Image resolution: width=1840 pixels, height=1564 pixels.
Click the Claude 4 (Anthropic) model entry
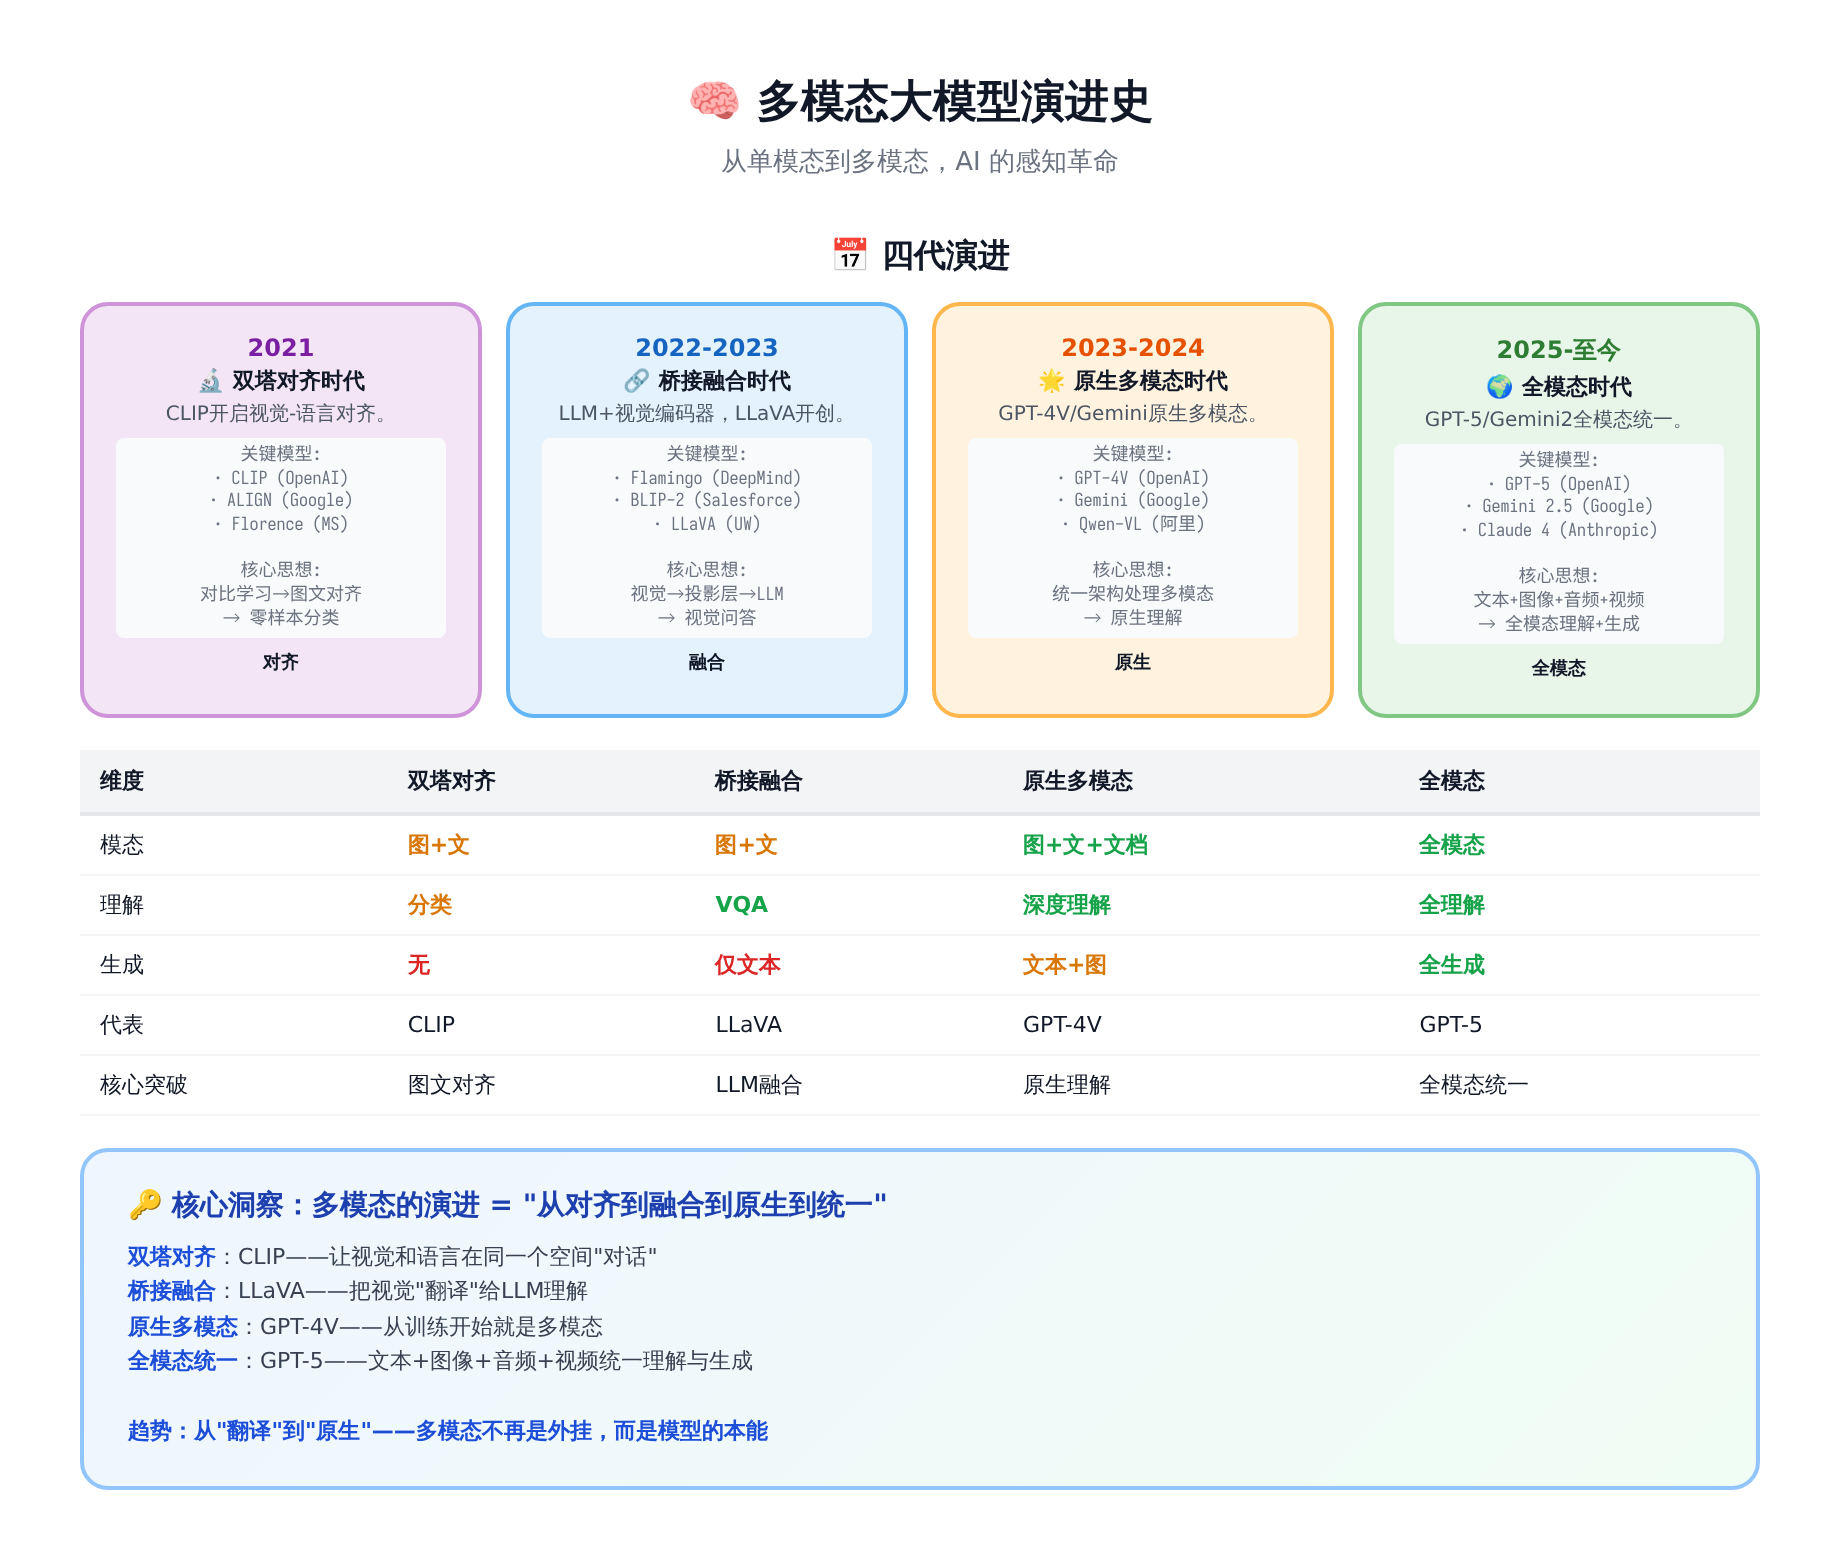coord(1559,530)
